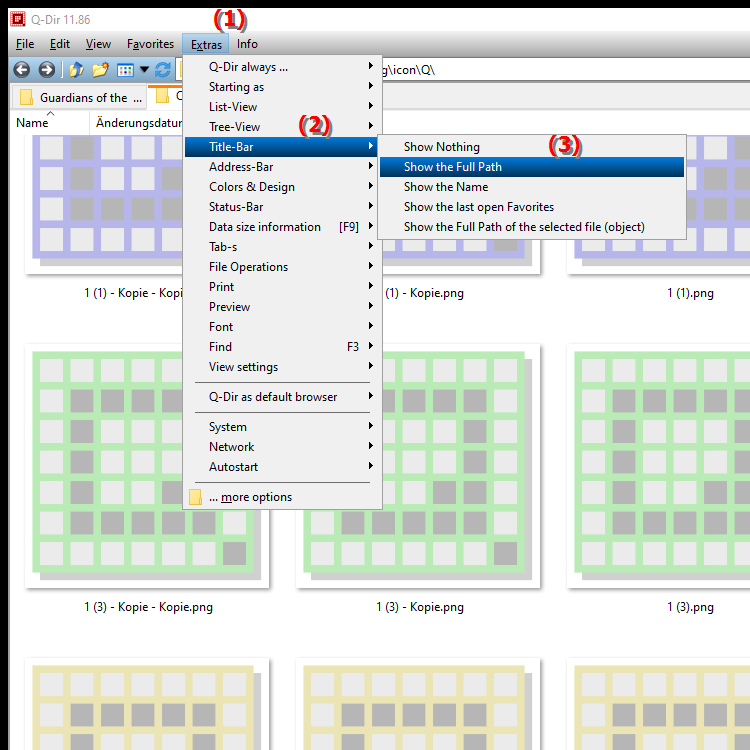This screenshot has width=750, height=750.
Task: Expand the Status-Bar submenu
Action: [282, 207]
